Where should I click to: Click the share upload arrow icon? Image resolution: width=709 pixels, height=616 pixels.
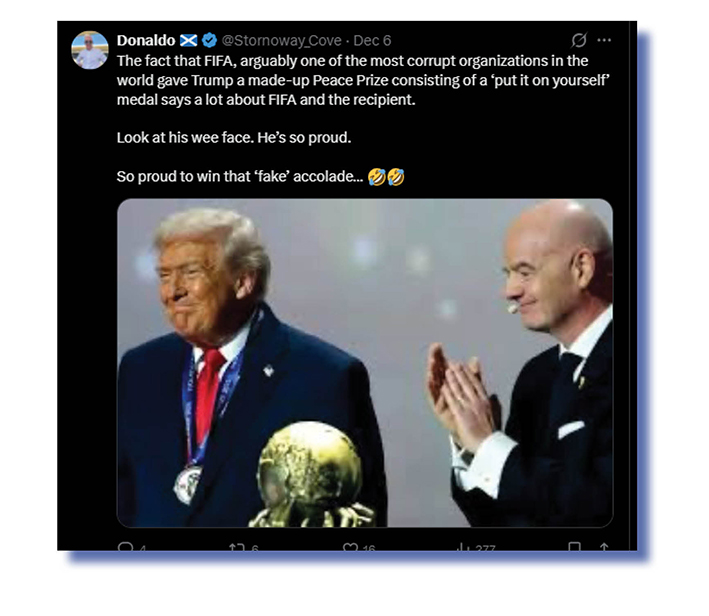604,547
